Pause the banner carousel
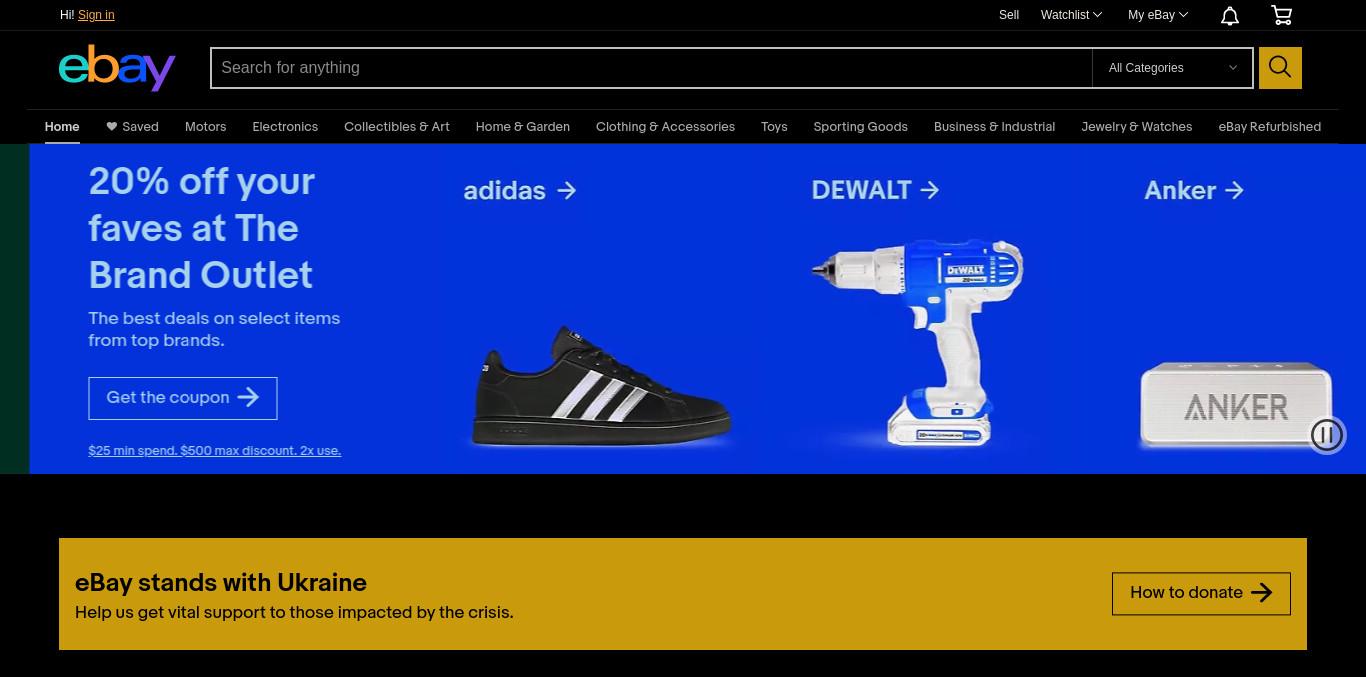1366x677 pixels. (x=1327, y=435)
